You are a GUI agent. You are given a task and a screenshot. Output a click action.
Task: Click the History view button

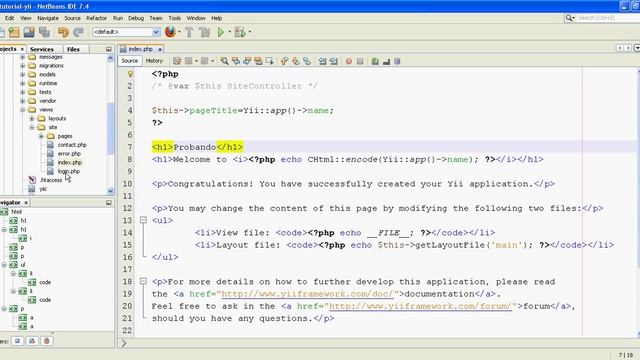[x=154, y=61]
